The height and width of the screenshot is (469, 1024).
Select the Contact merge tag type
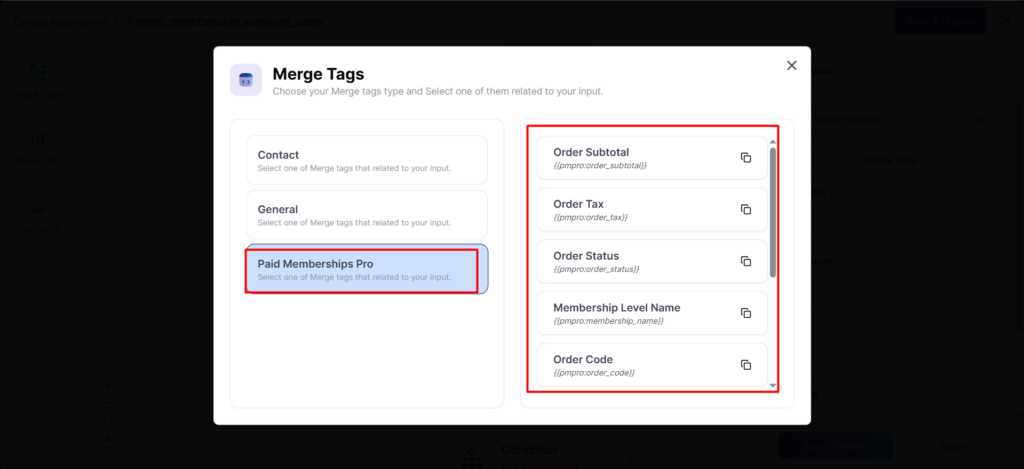tap(366, 160)
